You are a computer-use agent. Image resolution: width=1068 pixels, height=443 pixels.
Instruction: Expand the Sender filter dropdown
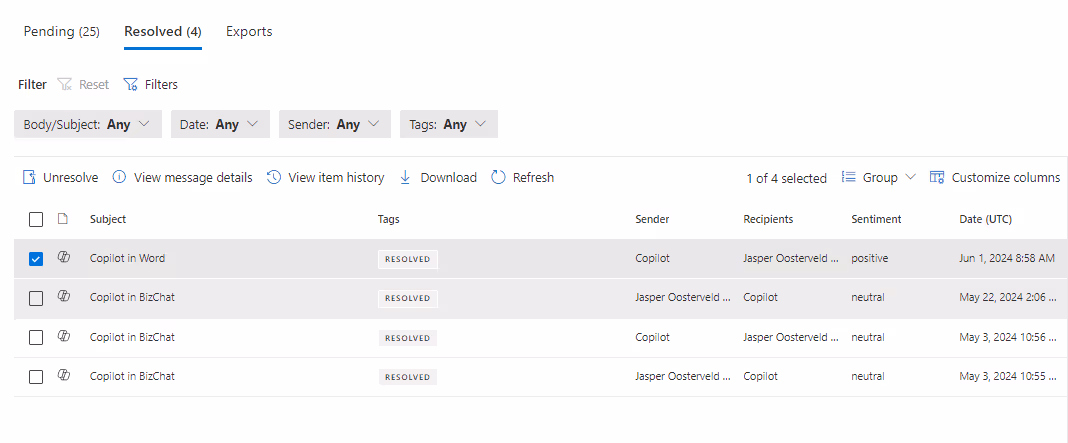pos(334,124)
